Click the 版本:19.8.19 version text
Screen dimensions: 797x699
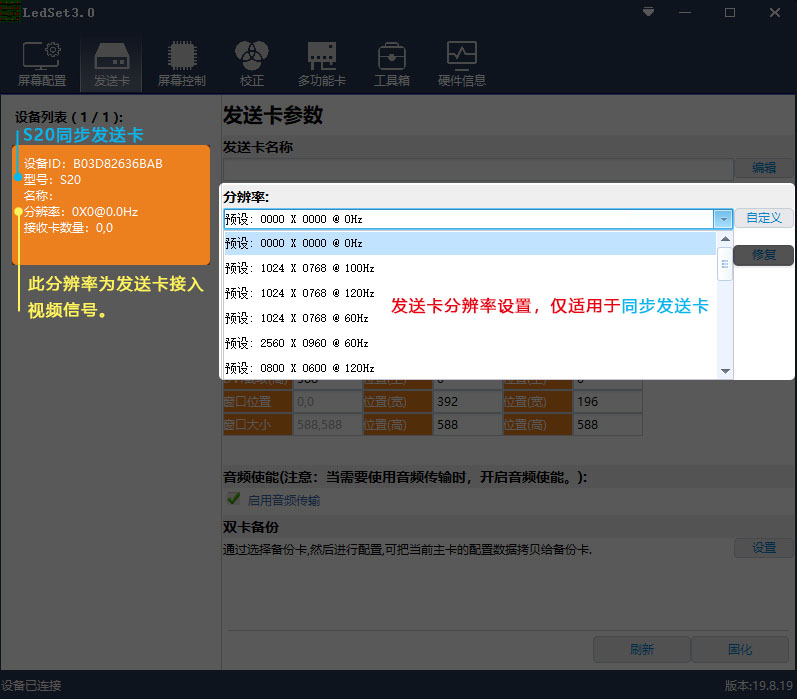759,686
